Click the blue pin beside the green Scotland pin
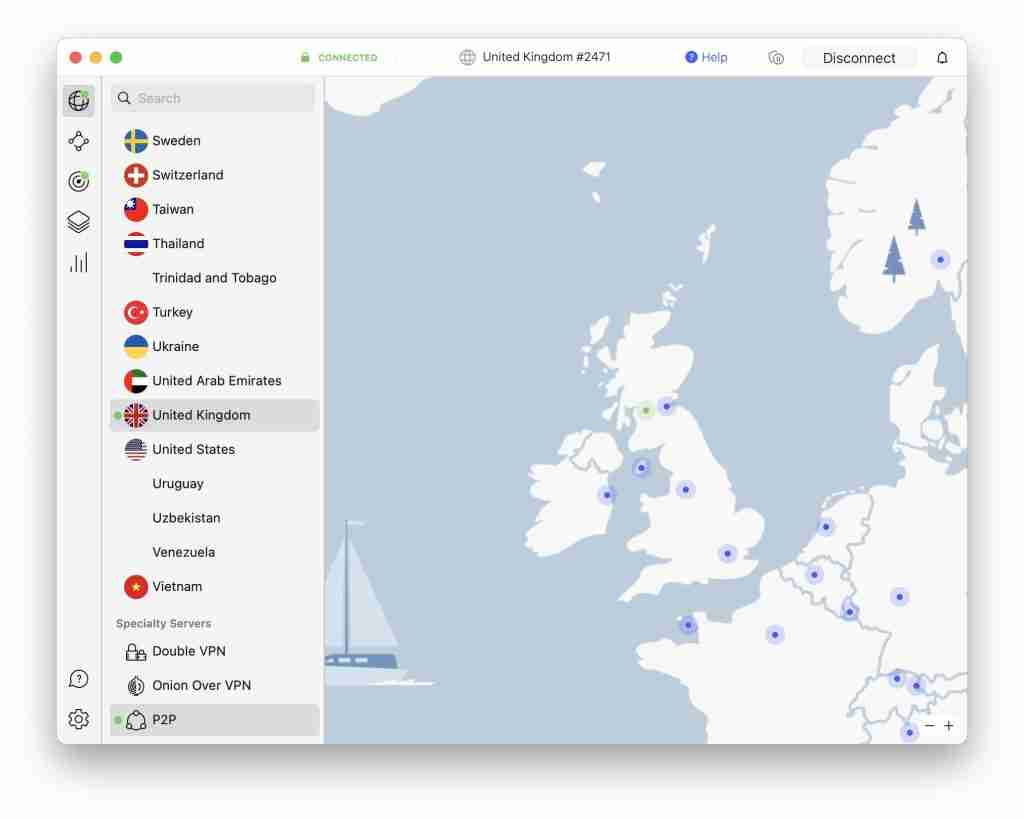Viewport: 1024px width, 819px height. pos(666,406)
